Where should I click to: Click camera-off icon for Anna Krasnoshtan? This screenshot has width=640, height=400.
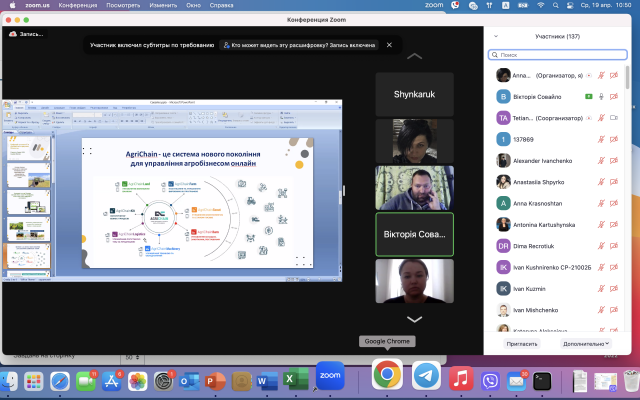[x=613, y=203]
